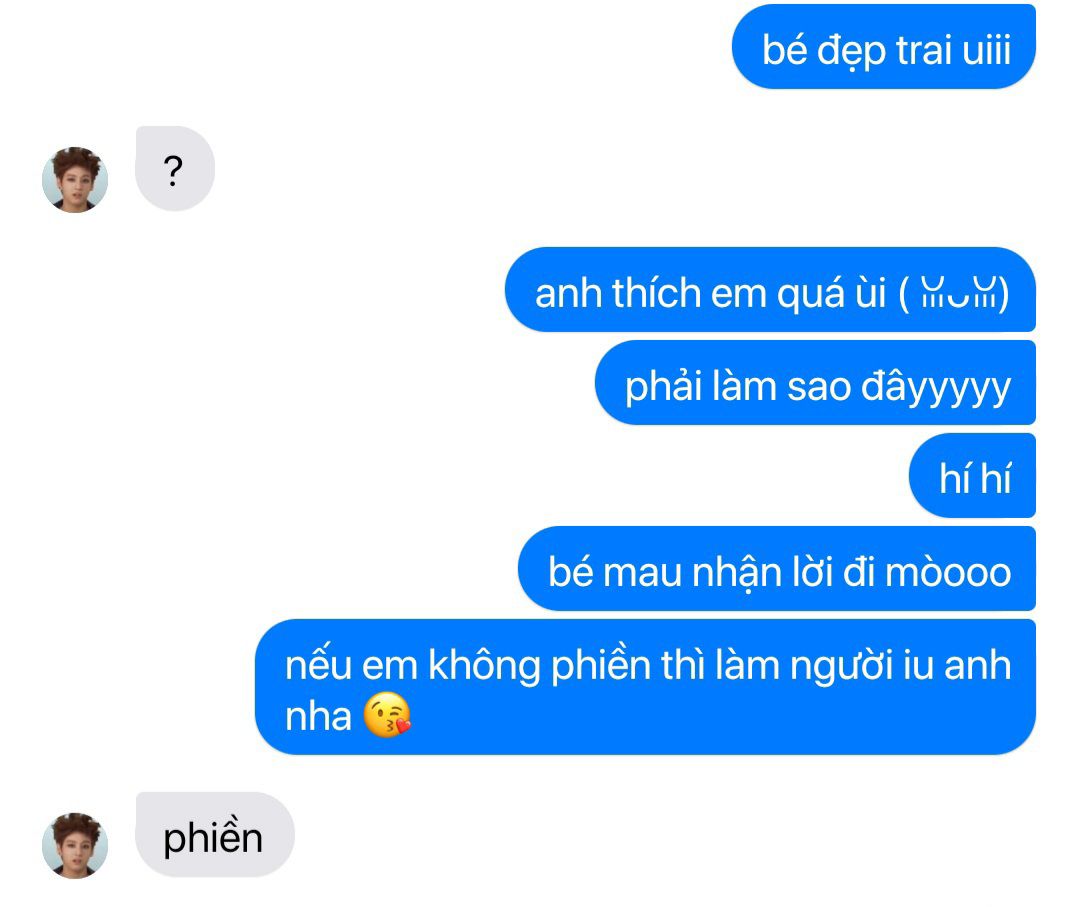
Task: Select the gray 'phiền' reply bubble
Action: point(215,835)
